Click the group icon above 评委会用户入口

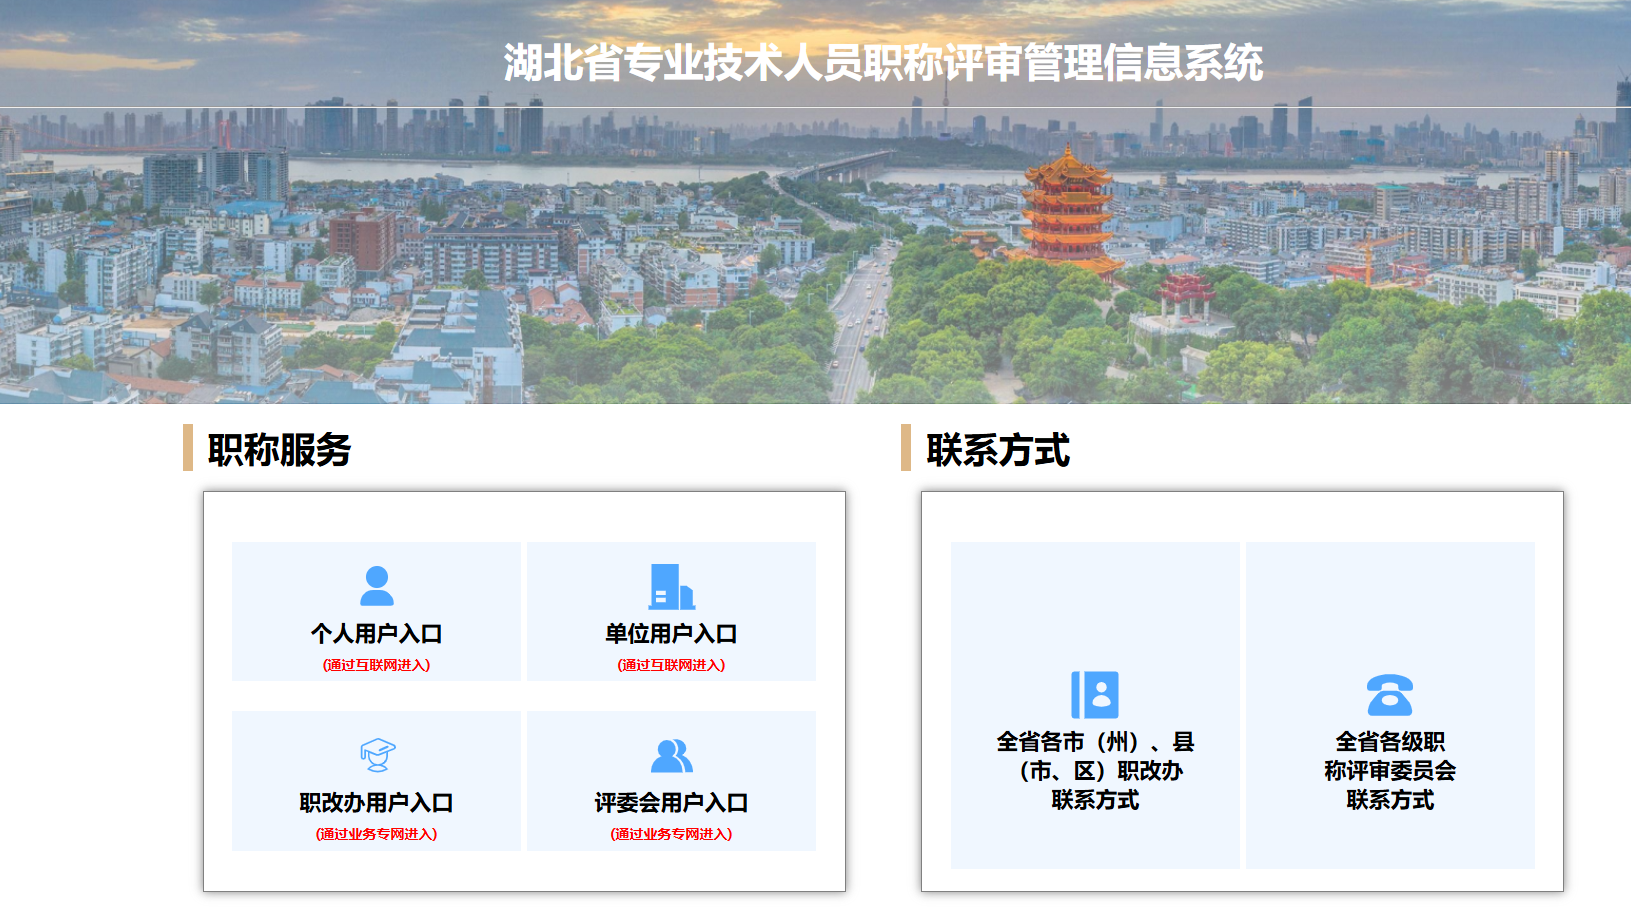(x=670, y=757)
